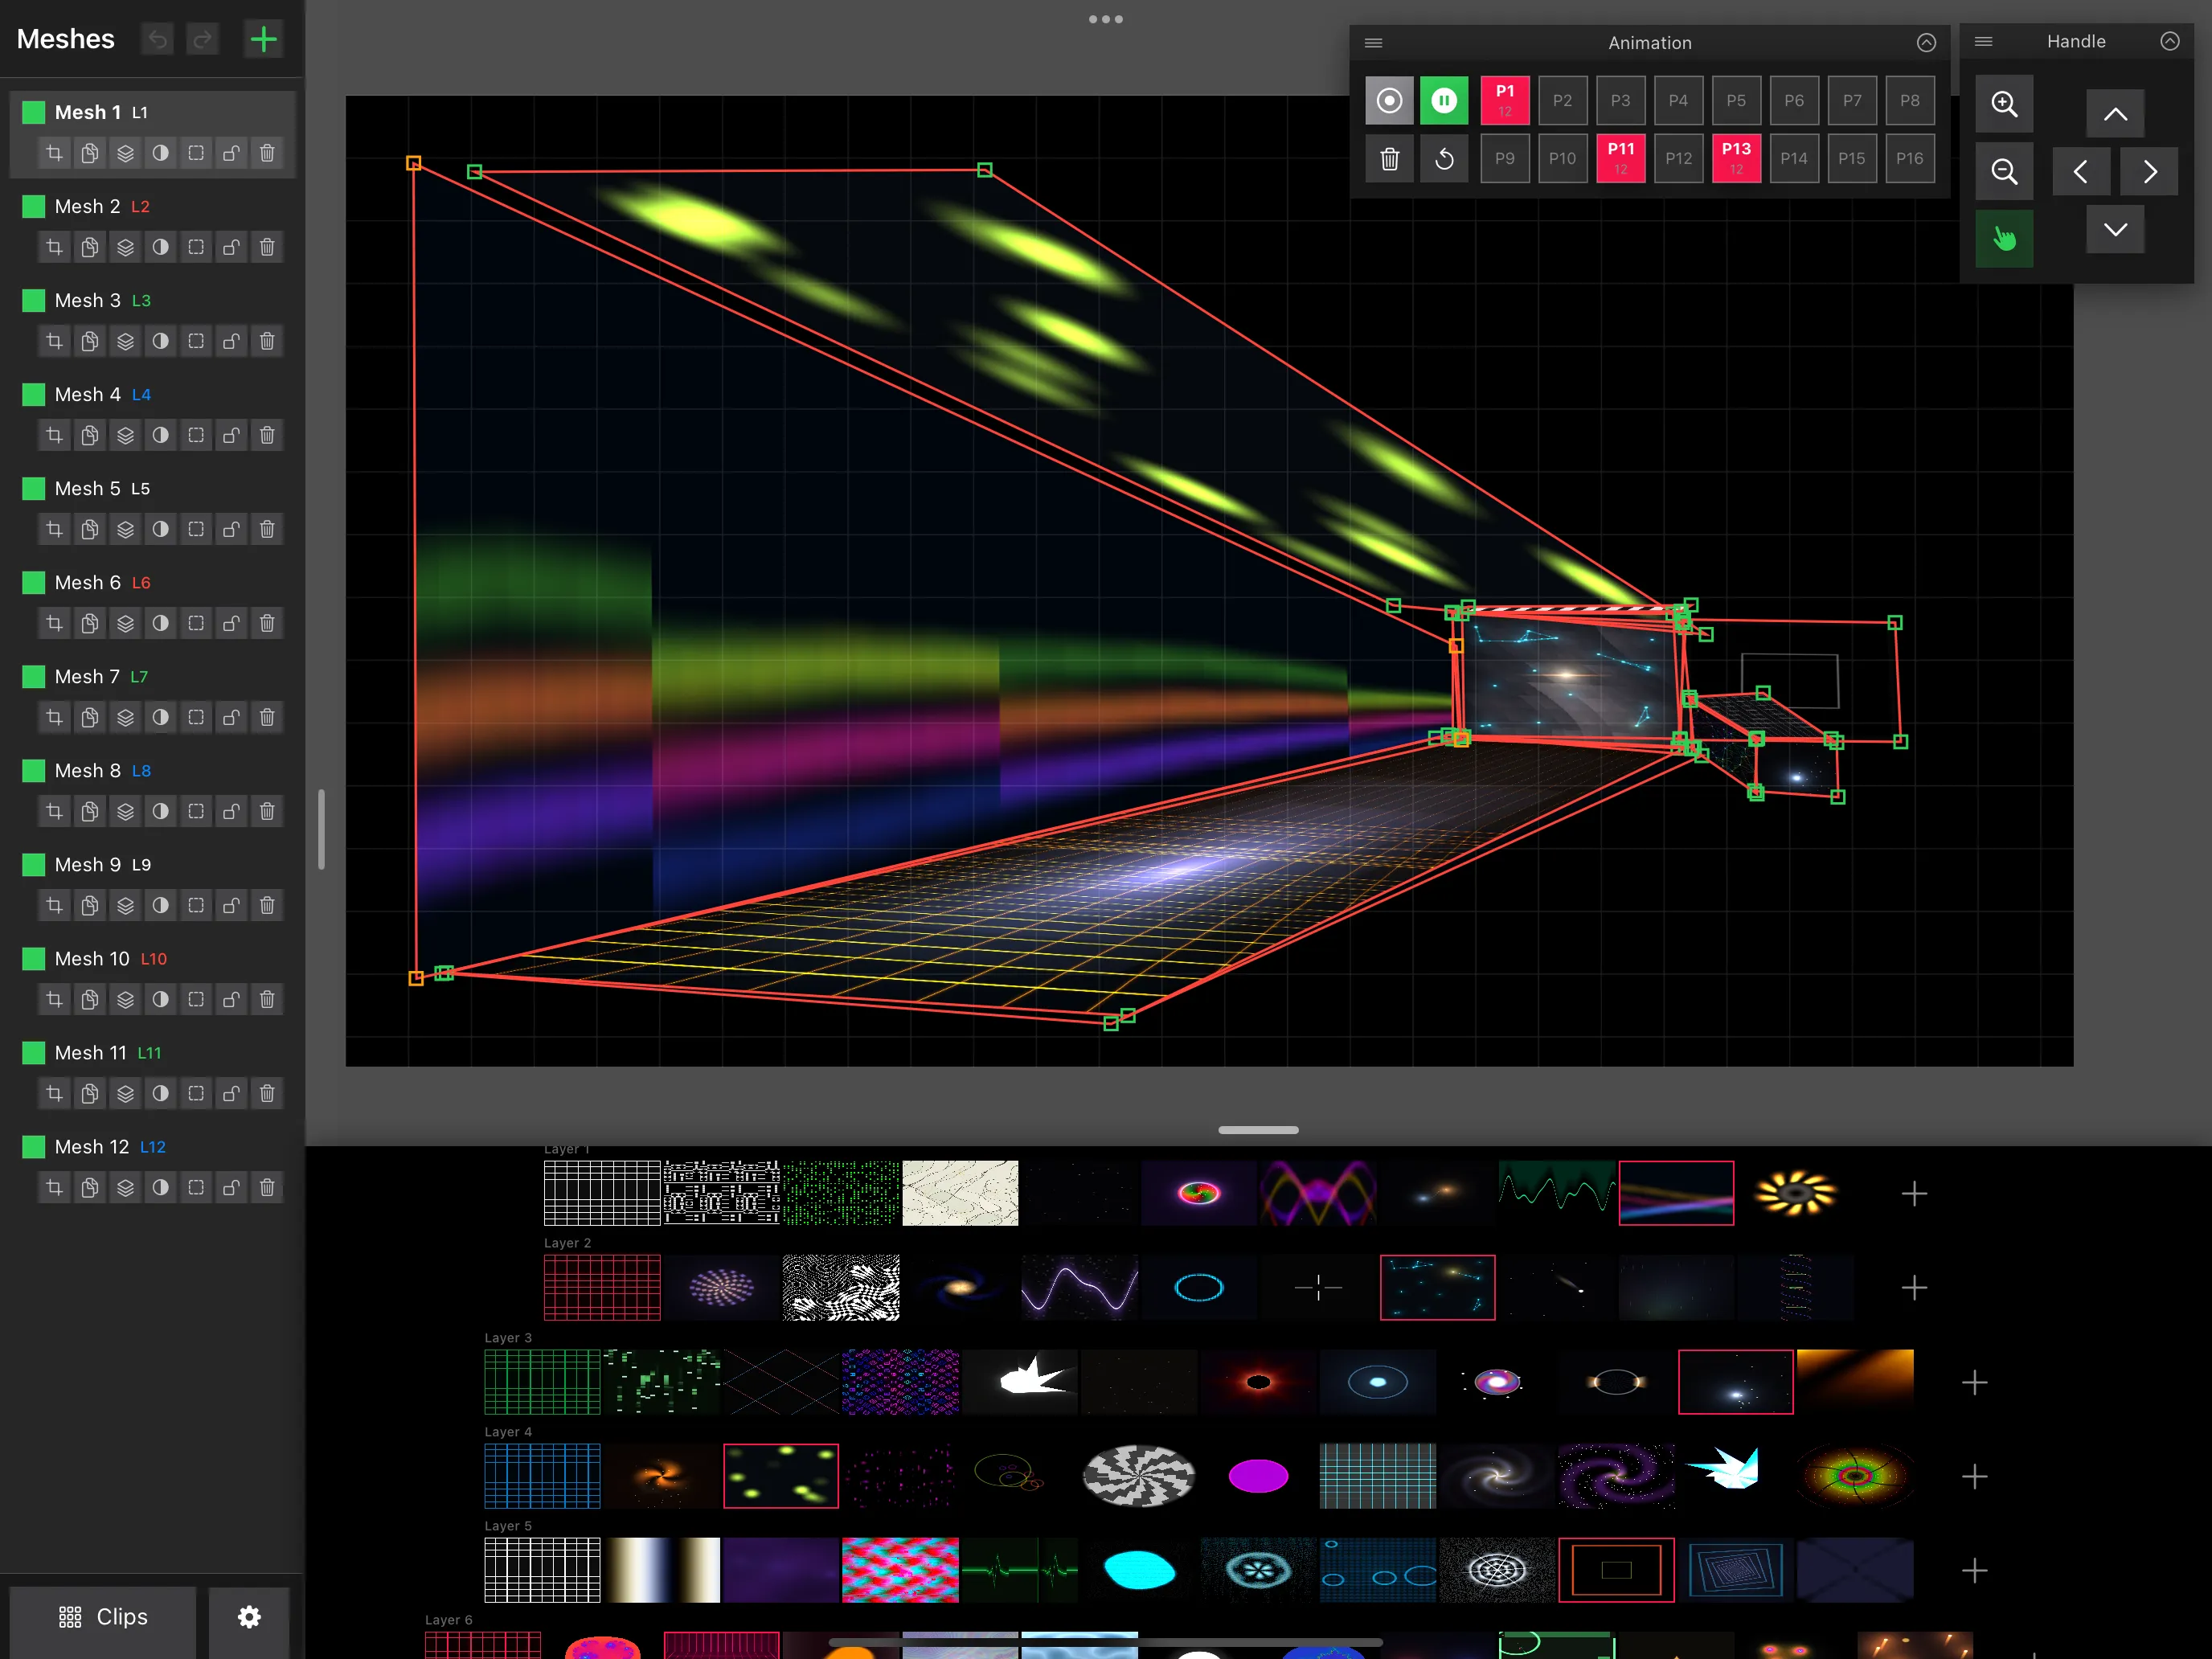Toggle Mesh 10 green visibility square
Image resolution: width=2212 pixels, height=1659 pixels.
pyautogui.click(x=34, y=958)
